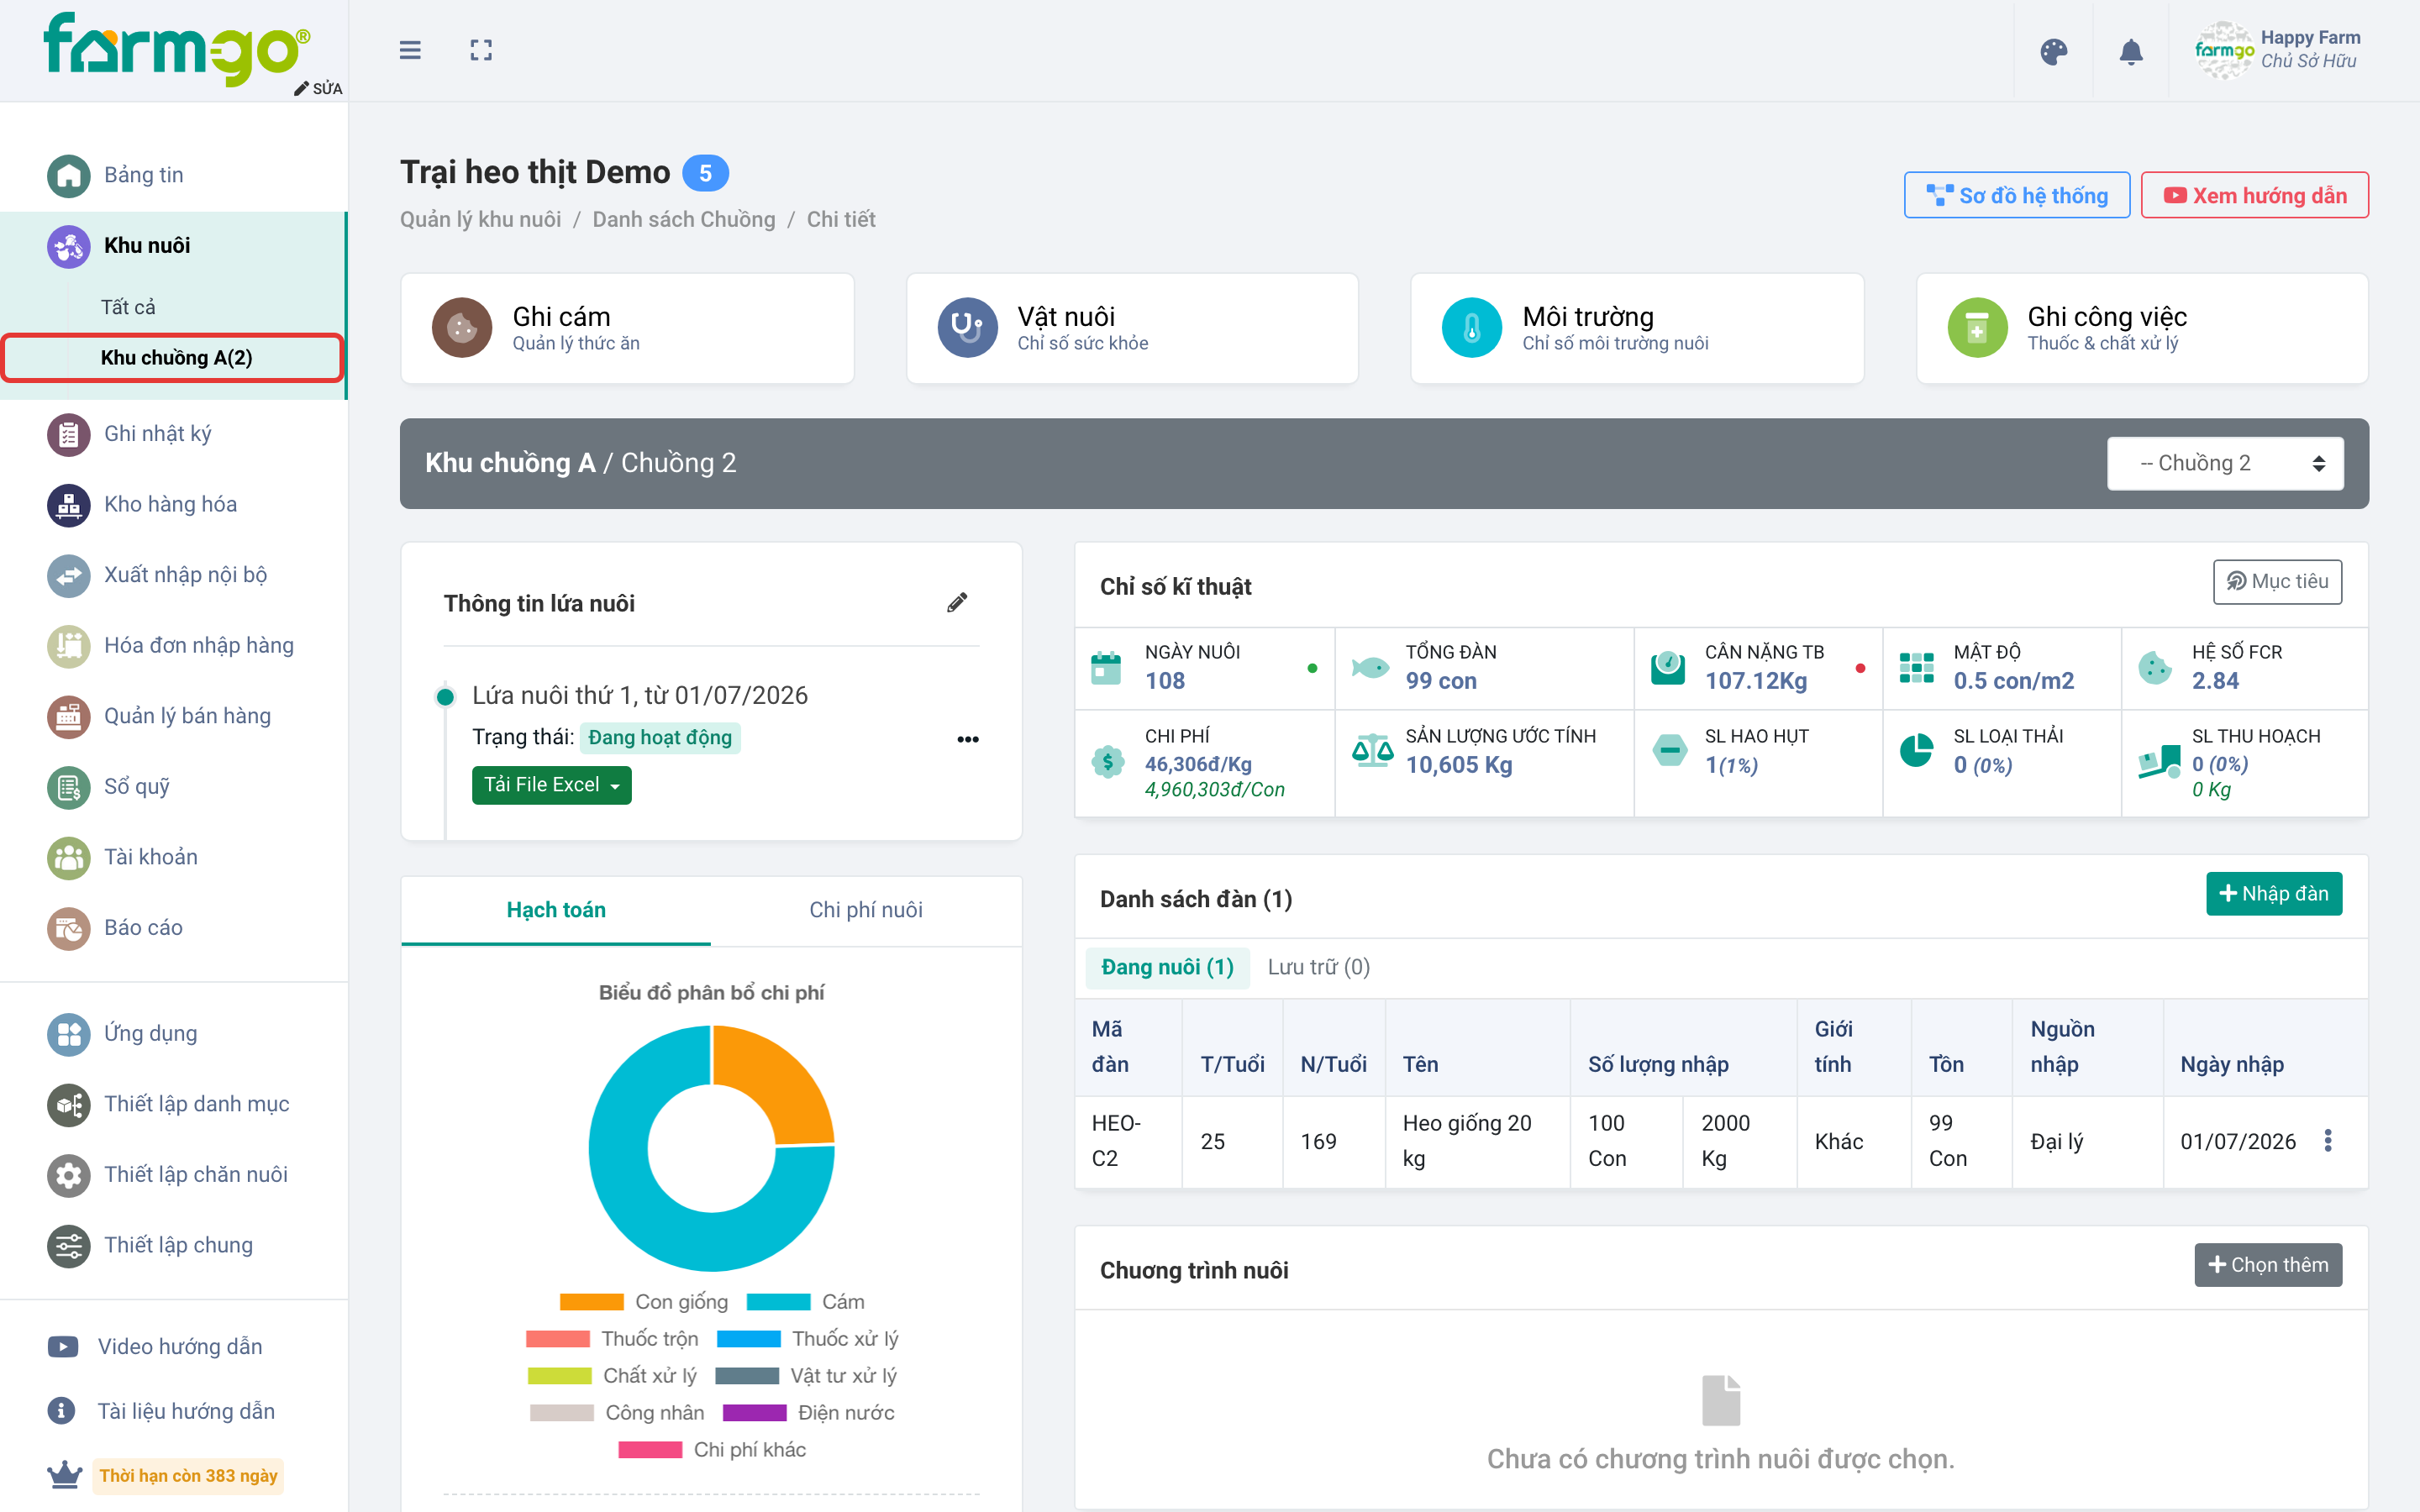Open three-dot menu for HEO-C2 row

pos(2328,1140)
